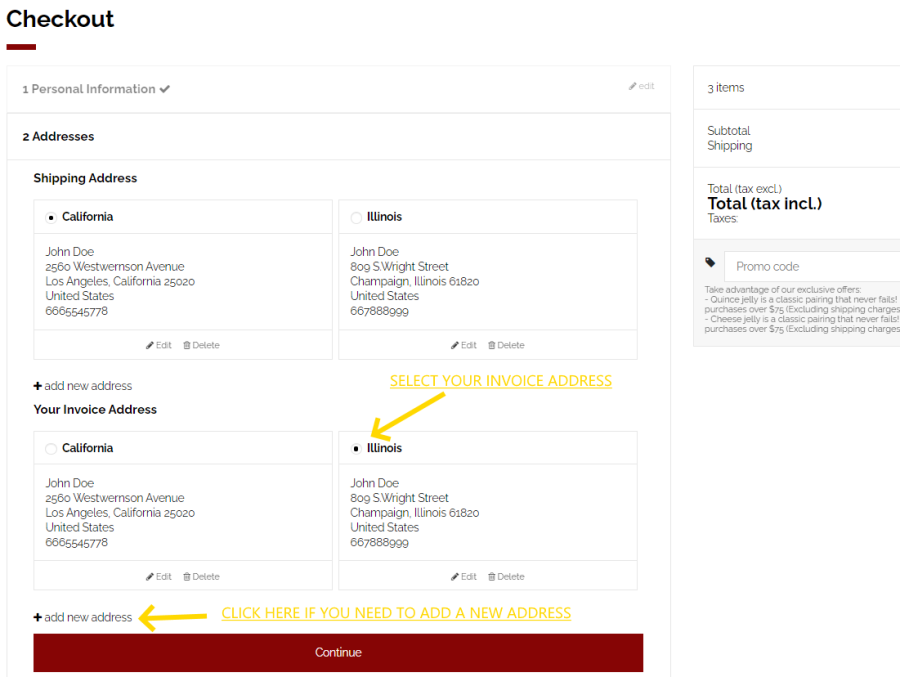
Task: Delete the California shipping address
Action: point(201,345)
